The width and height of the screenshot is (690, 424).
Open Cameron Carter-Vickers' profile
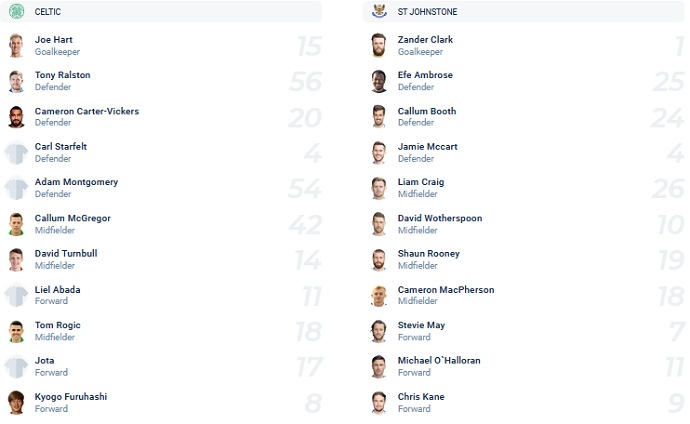click(x=87, y=111)
